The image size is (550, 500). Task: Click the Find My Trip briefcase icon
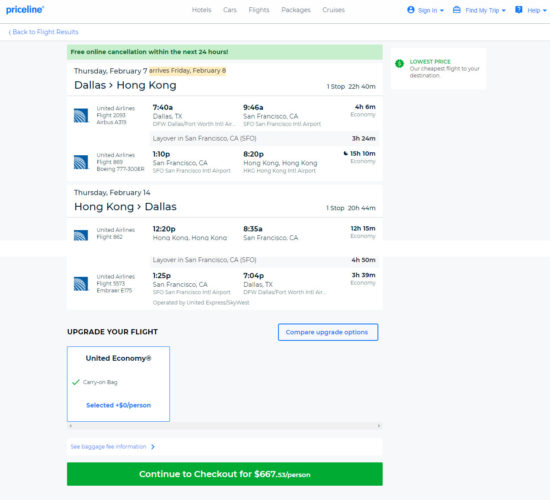pyautogui.click(x=457, y=10)
